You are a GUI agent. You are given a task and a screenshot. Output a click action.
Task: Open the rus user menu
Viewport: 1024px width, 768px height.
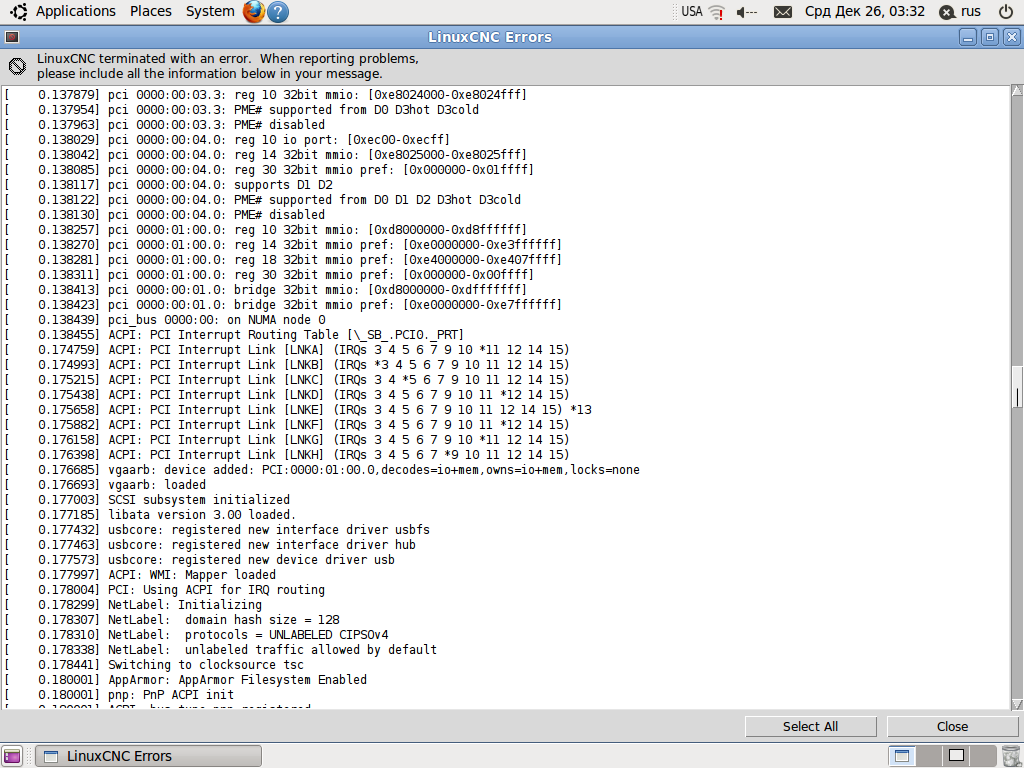tap(960, 12)
